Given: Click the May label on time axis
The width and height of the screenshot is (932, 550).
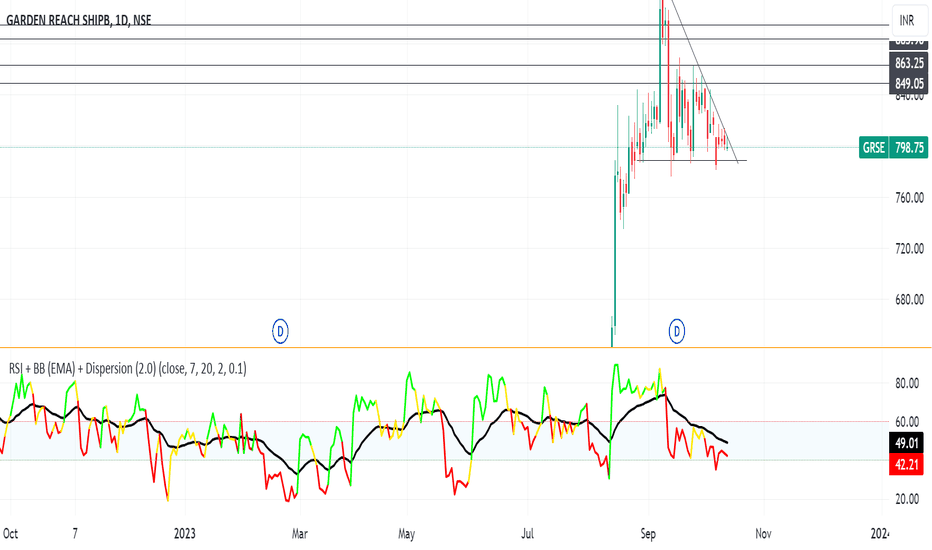Looking at the screenshot, I should pos(406,533).
